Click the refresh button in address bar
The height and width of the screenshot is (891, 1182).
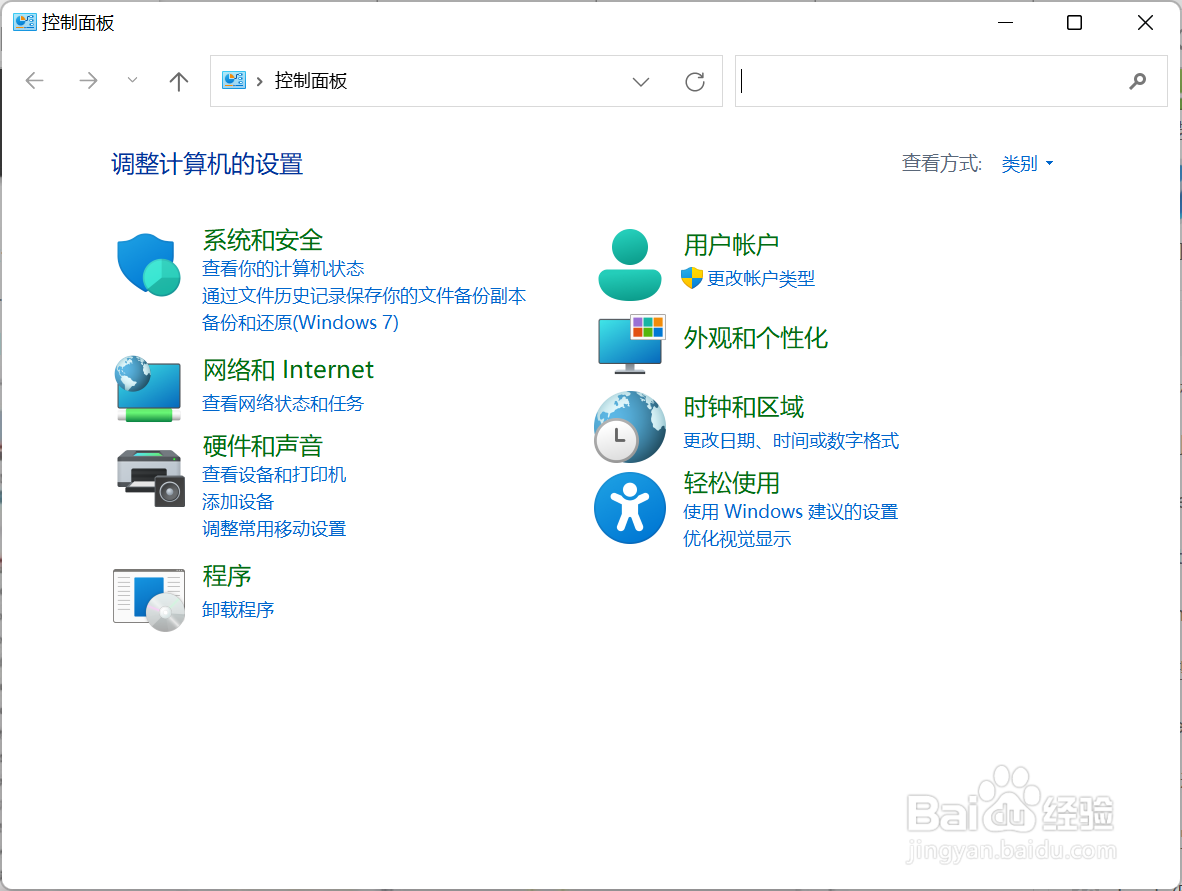(695, 81)
